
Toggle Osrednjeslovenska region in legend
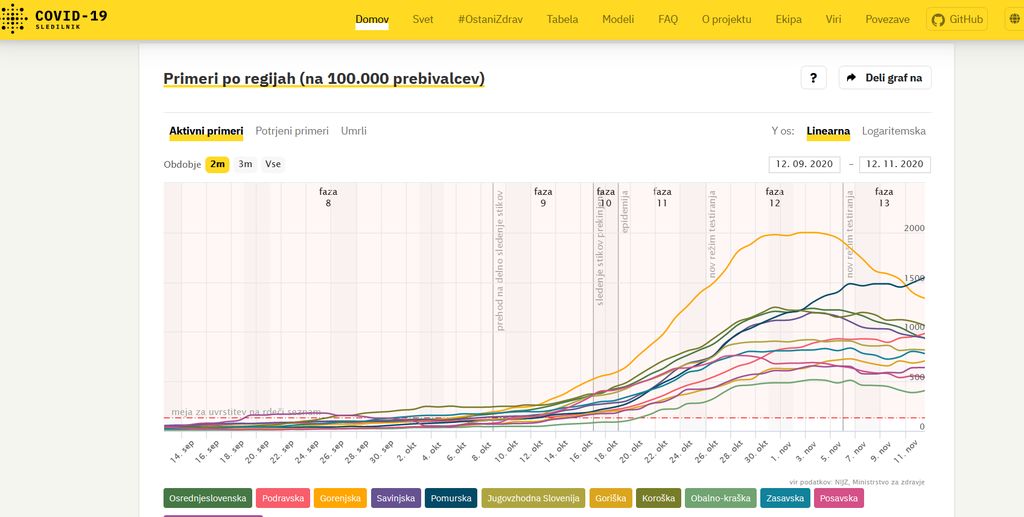tap(208, 498)
